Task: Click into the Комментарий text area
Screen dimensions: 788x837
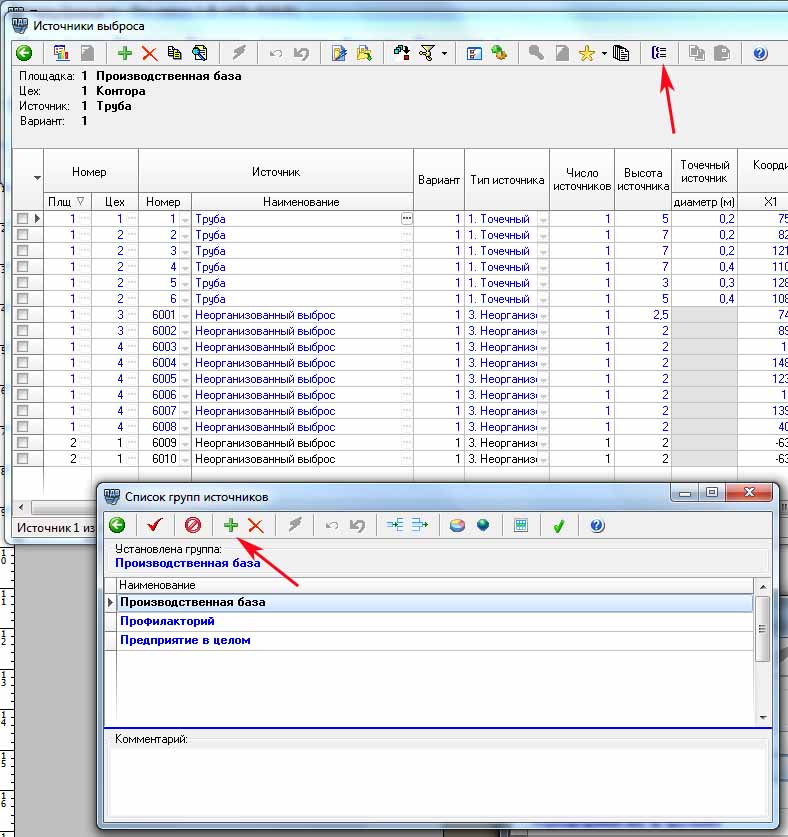Action: point(435,780)
